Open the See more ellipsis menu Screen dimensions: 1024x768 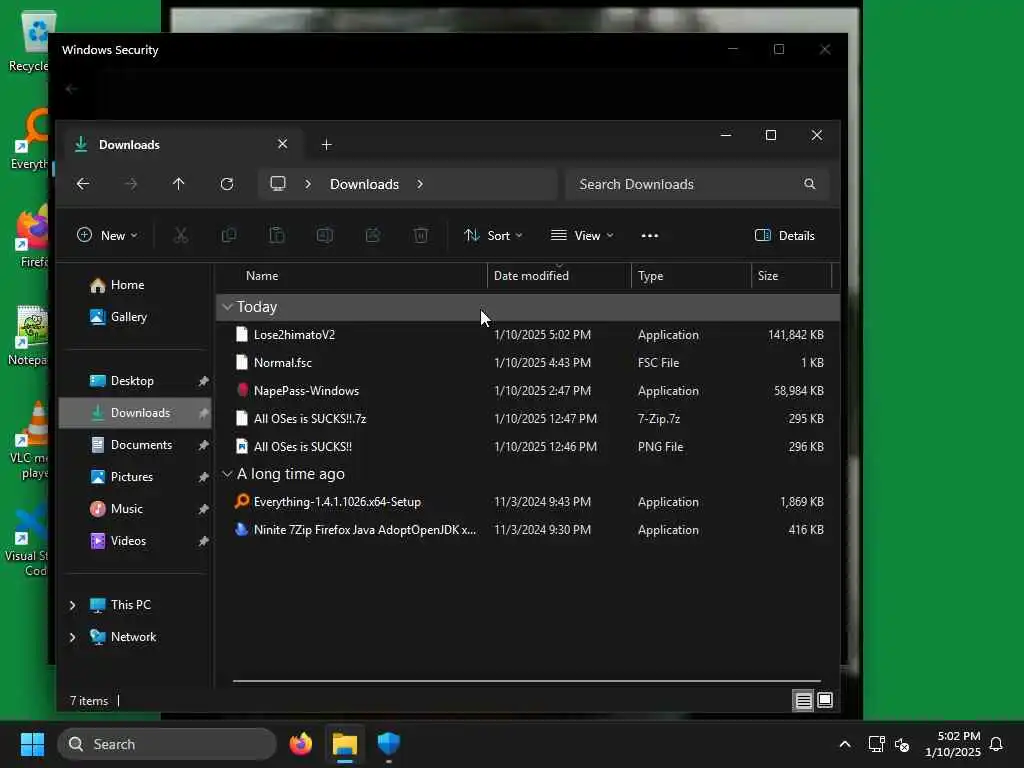click(x=650, y=236)
